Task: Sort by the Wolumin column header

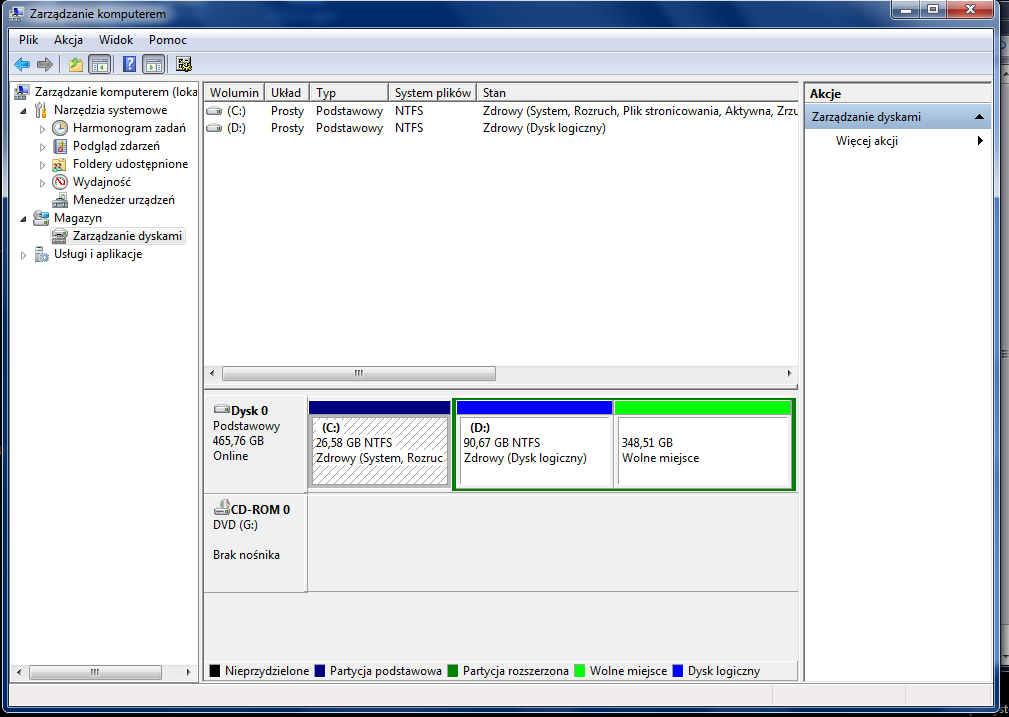Action: [x=234, y=93]
